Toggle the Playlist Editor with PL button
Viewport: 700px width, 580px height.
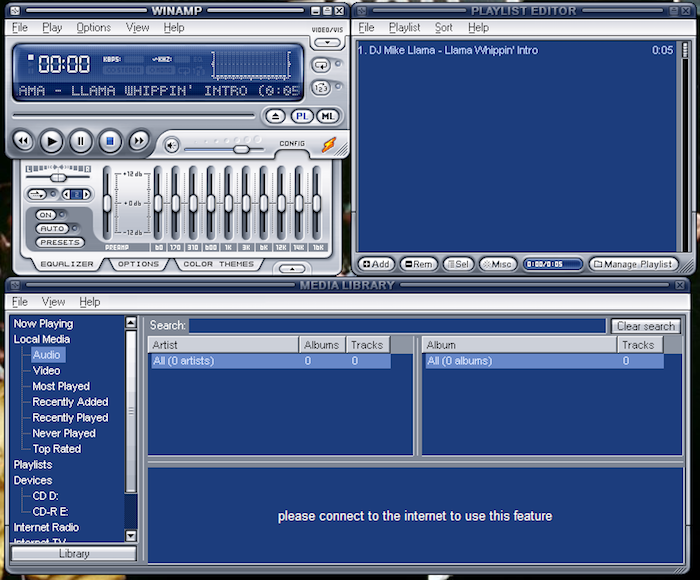tap(302, 117)
